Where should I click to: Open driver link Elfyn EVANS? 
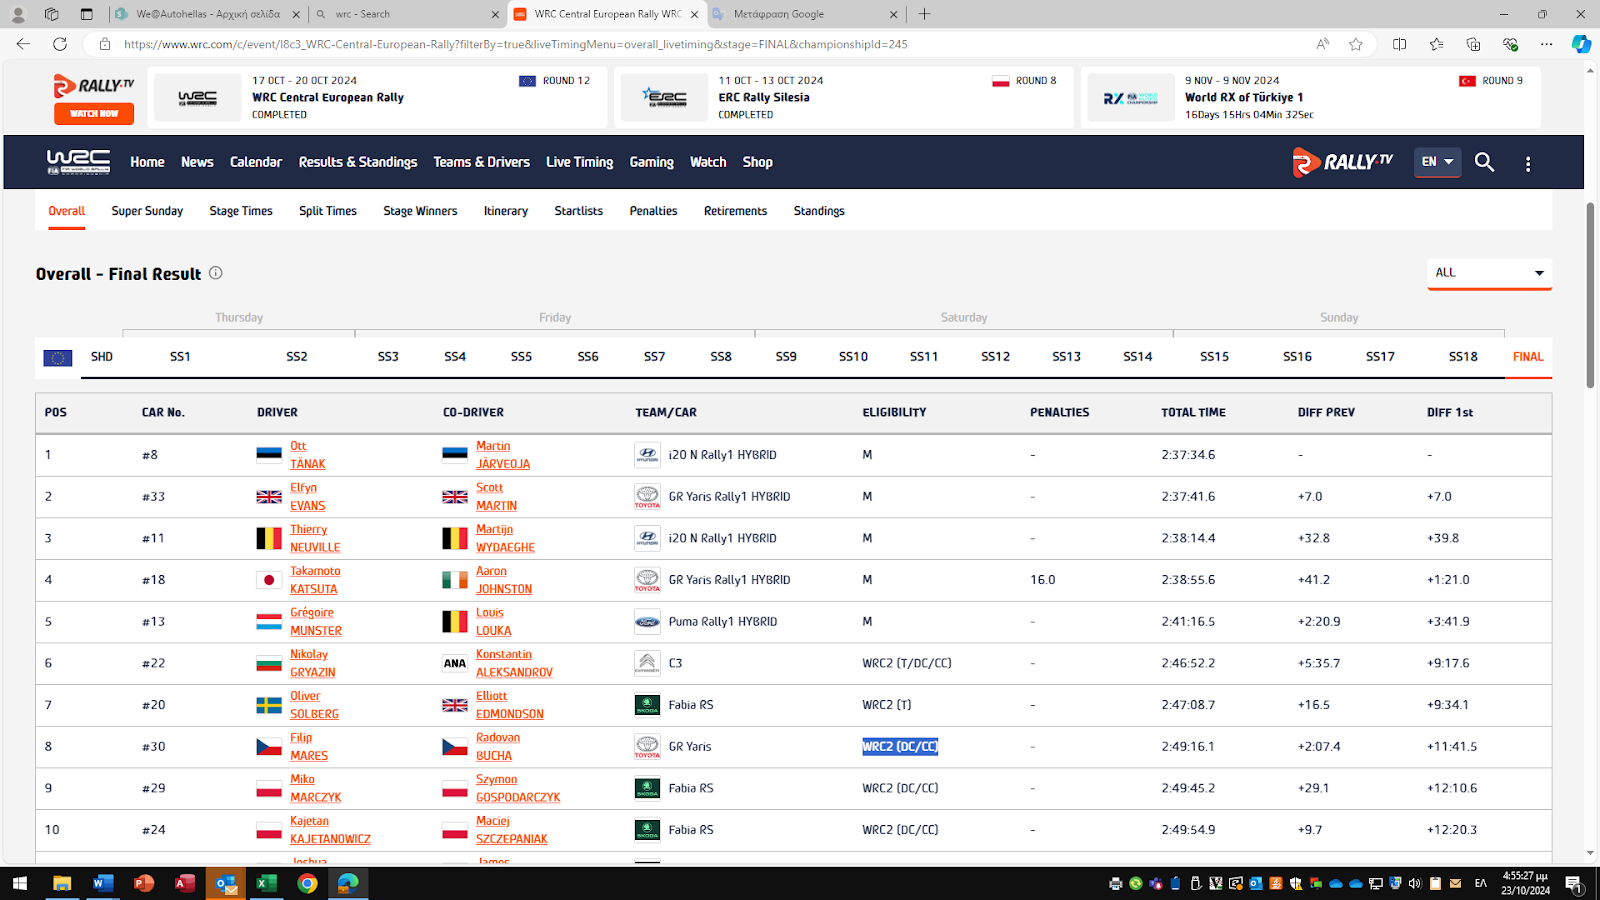tap(308, 497)
